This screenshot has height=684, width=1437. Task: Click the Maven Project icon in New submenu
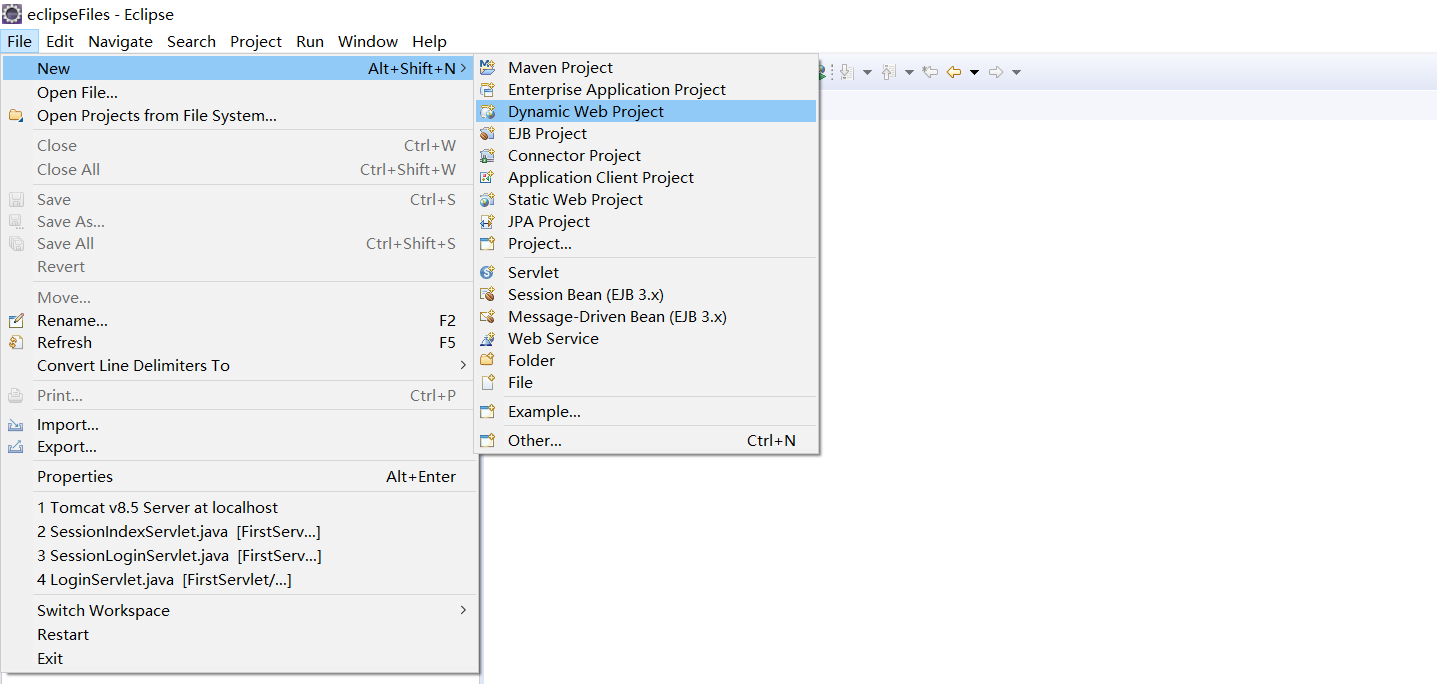pos(487,67)
